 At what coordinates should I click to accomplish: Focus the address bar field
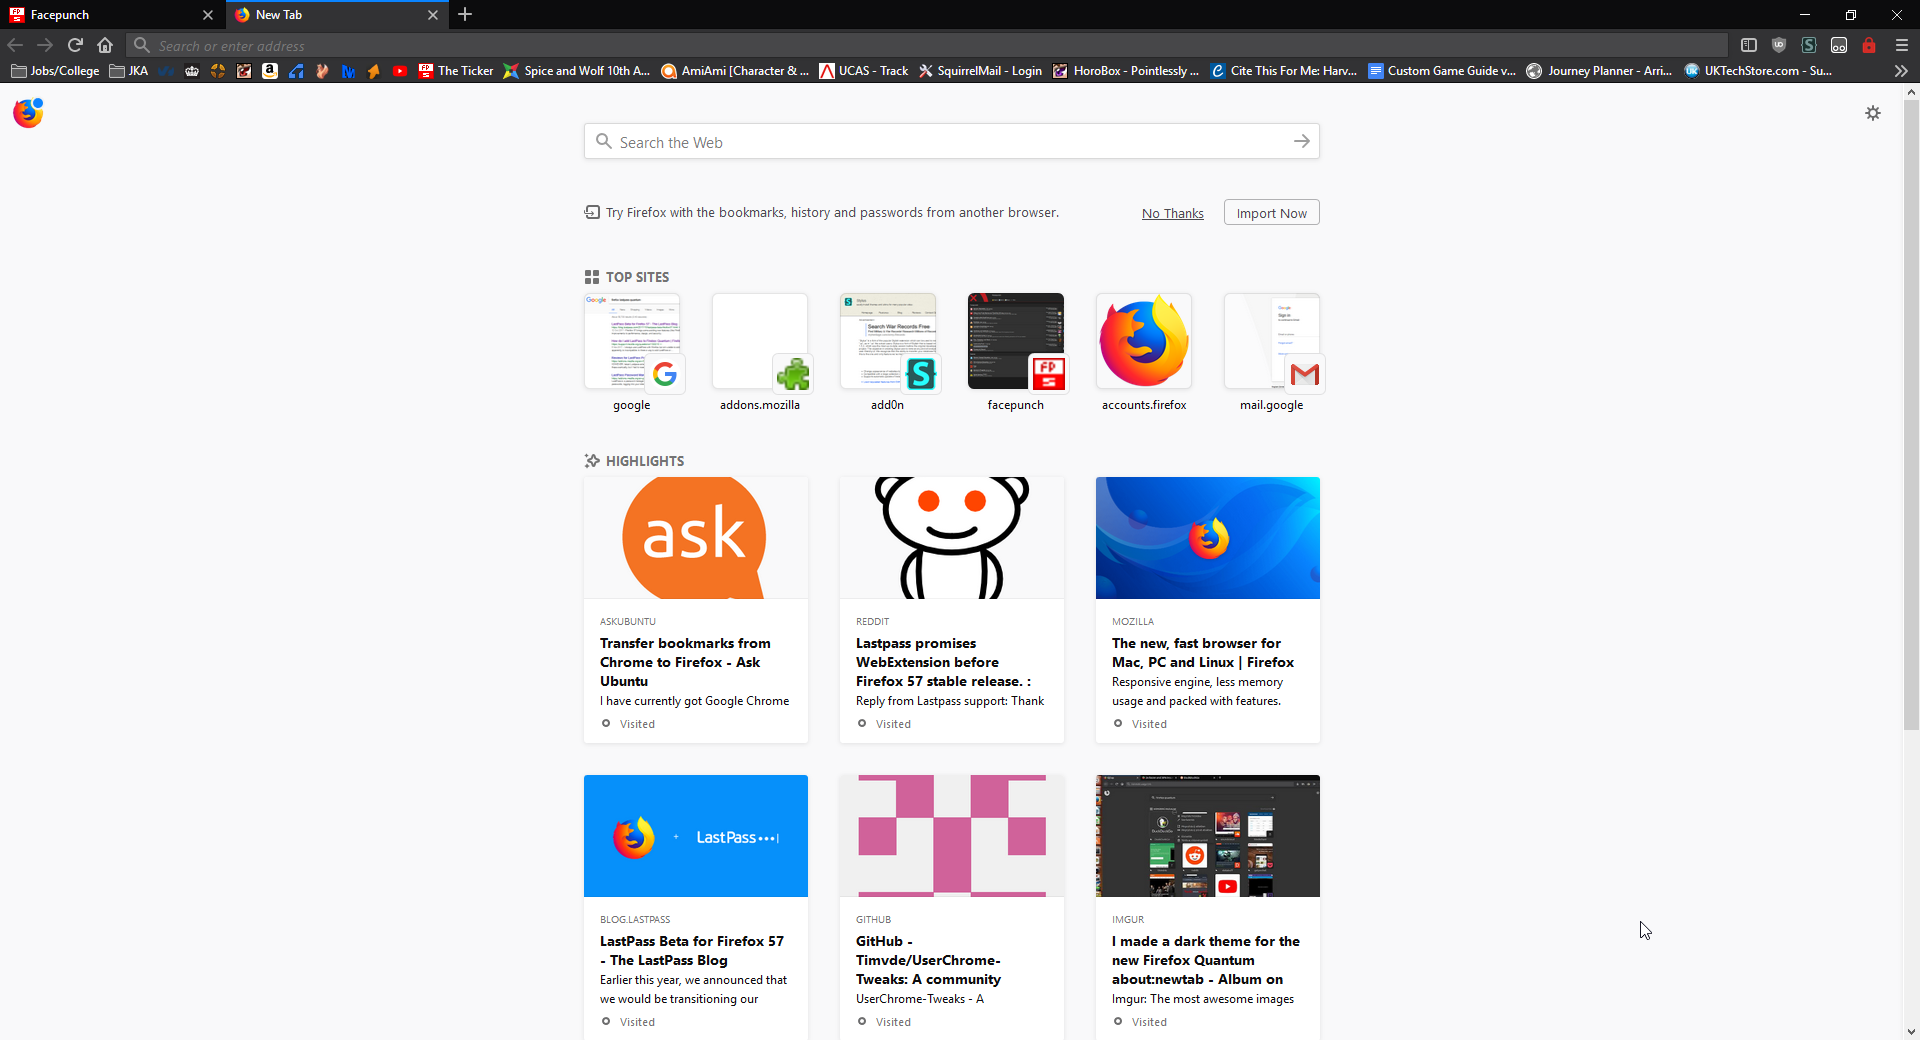(927, 45)
